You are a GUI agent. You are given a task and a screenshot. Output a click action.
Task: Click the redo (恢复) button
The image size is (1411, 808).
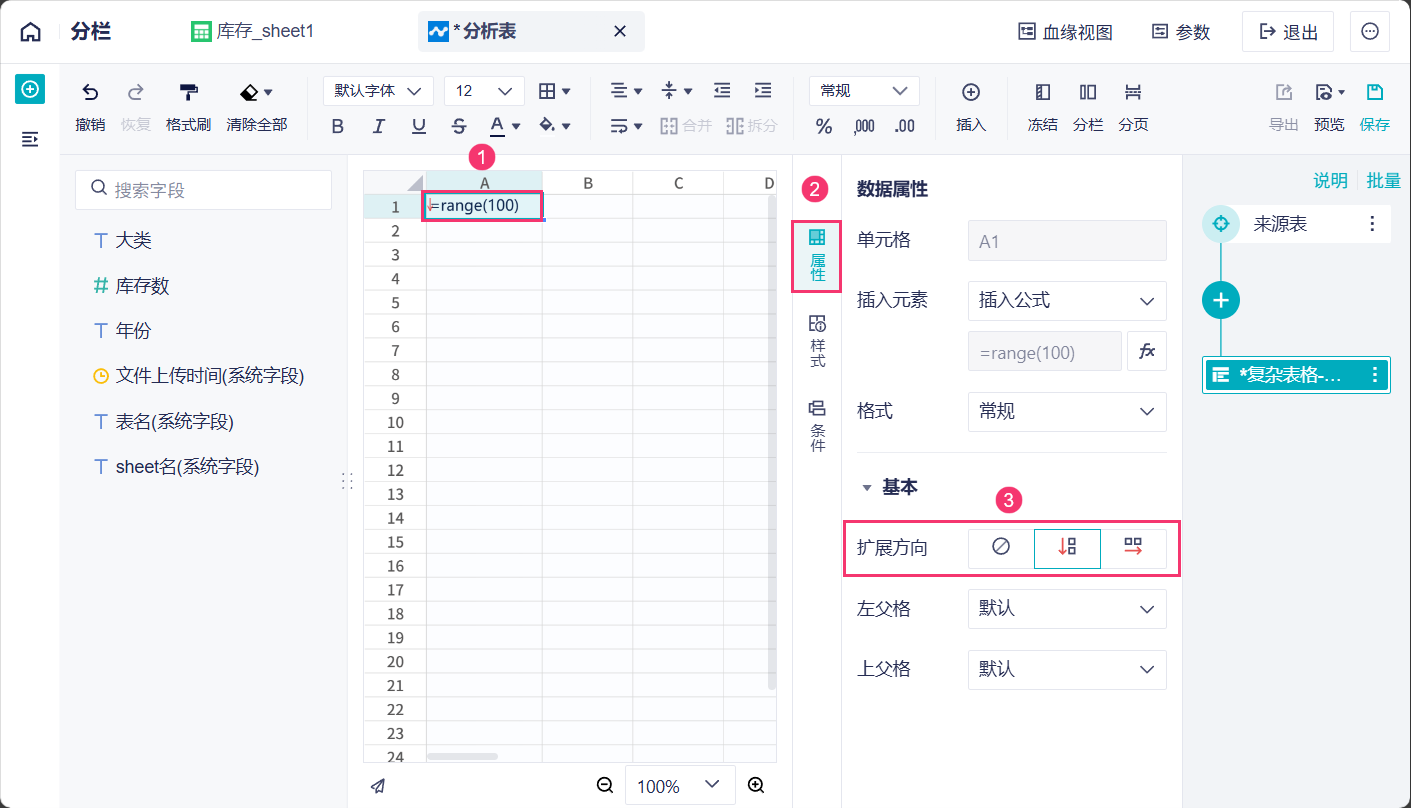pos(135,108)
